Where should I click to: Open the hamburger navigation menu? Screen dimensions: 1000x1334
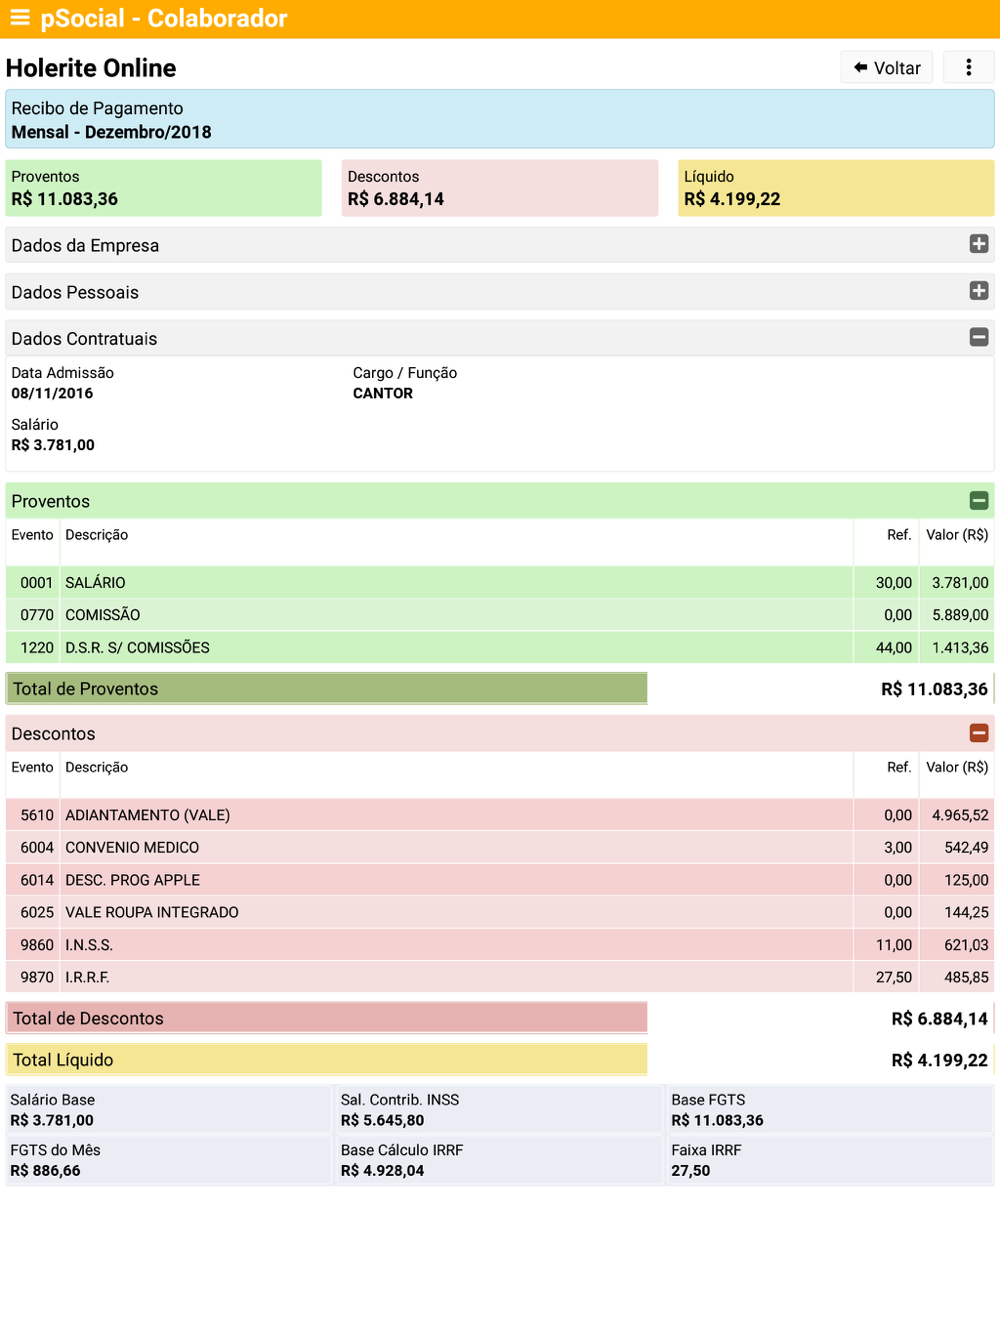20,18
